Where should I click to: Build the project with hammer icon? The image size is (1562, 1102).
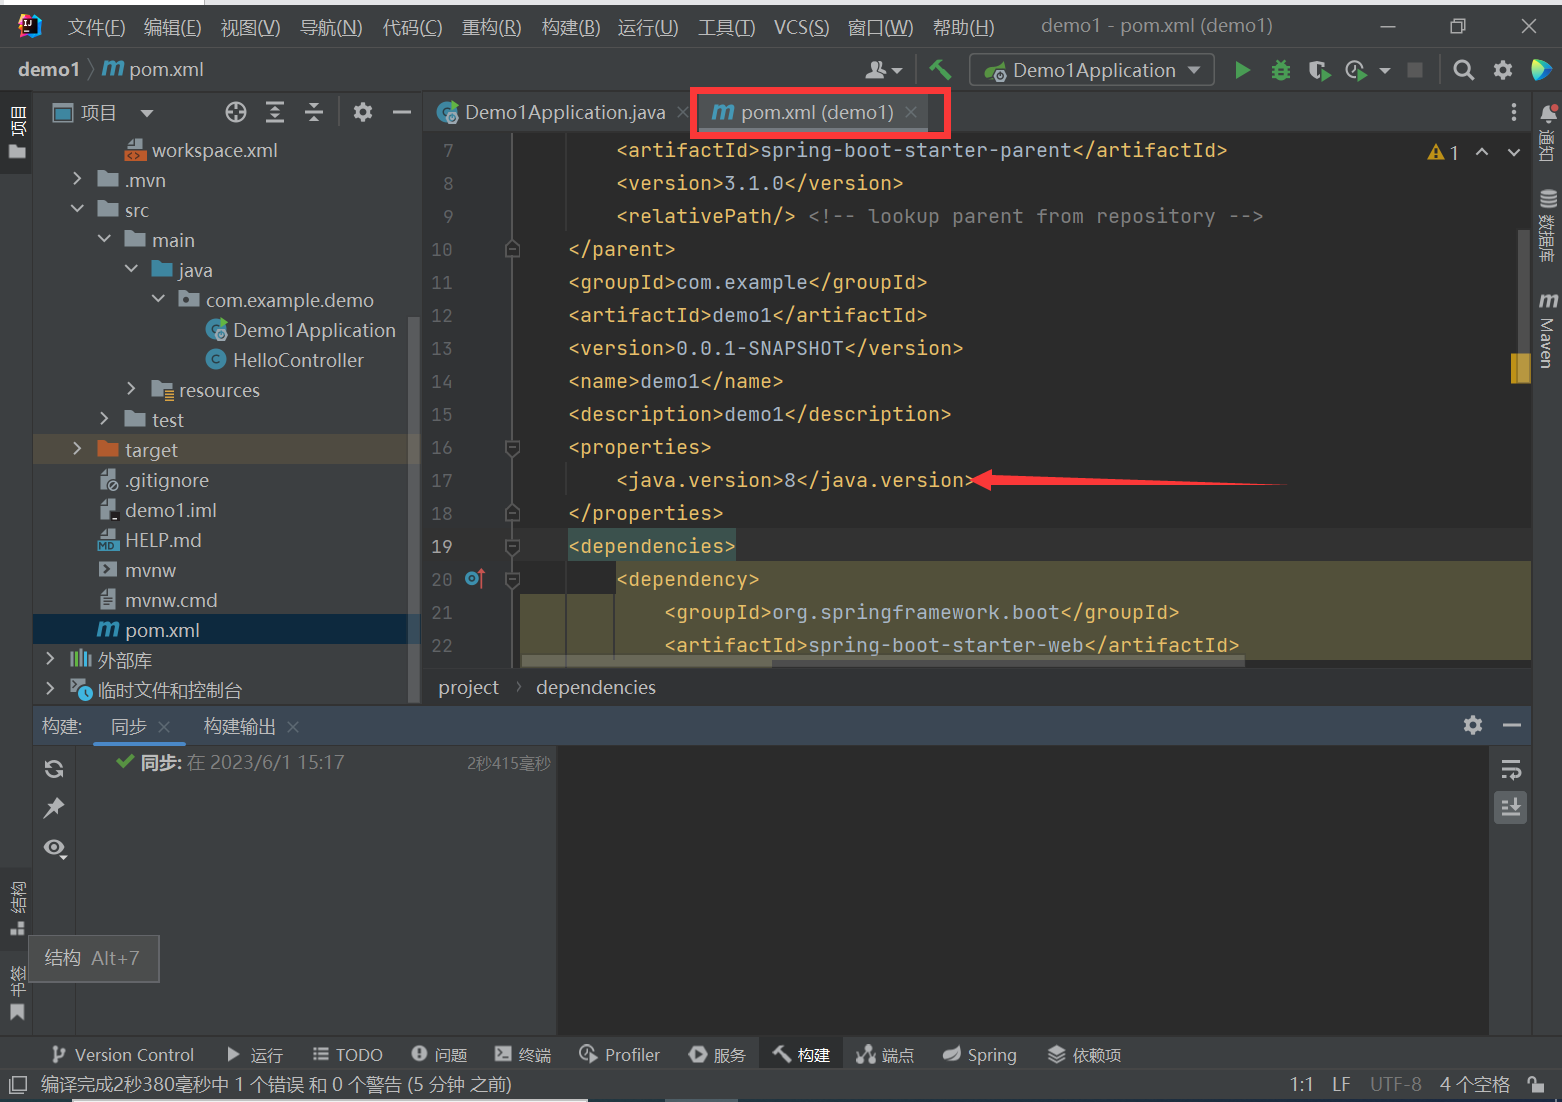point(940,70)
